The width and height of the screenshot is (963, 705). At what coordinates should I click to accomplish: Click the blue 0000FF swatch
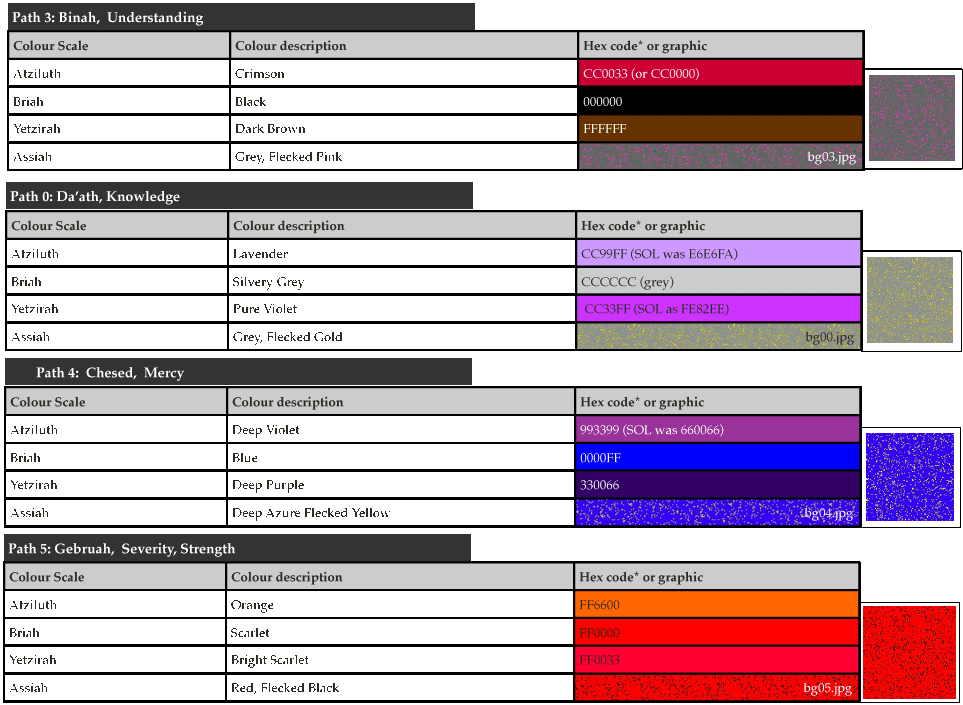click(x=718, y=457)
